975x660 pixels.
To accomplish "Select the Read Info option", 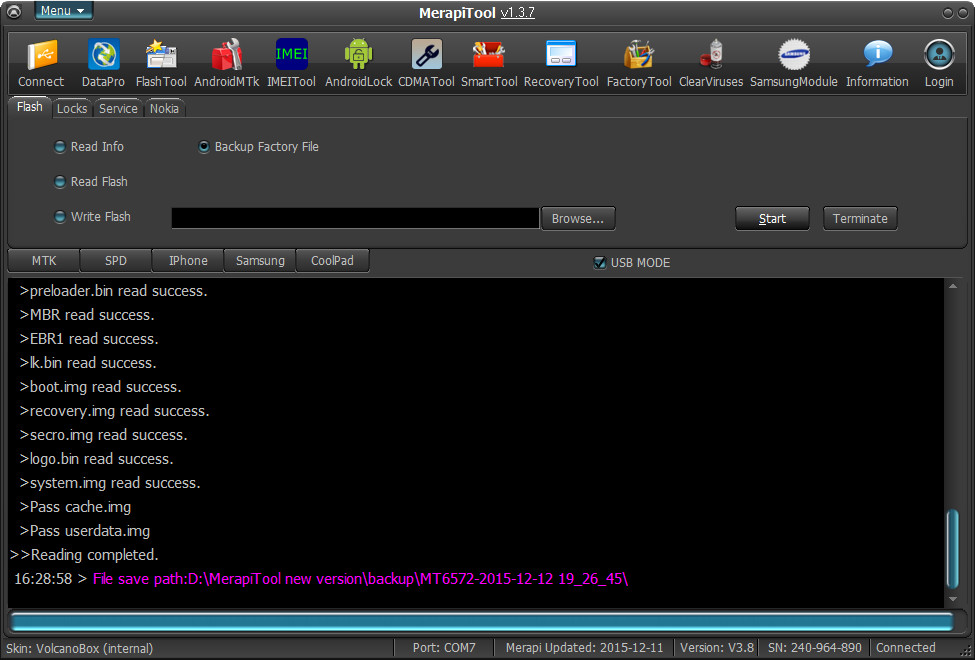I will coord(89,147).
